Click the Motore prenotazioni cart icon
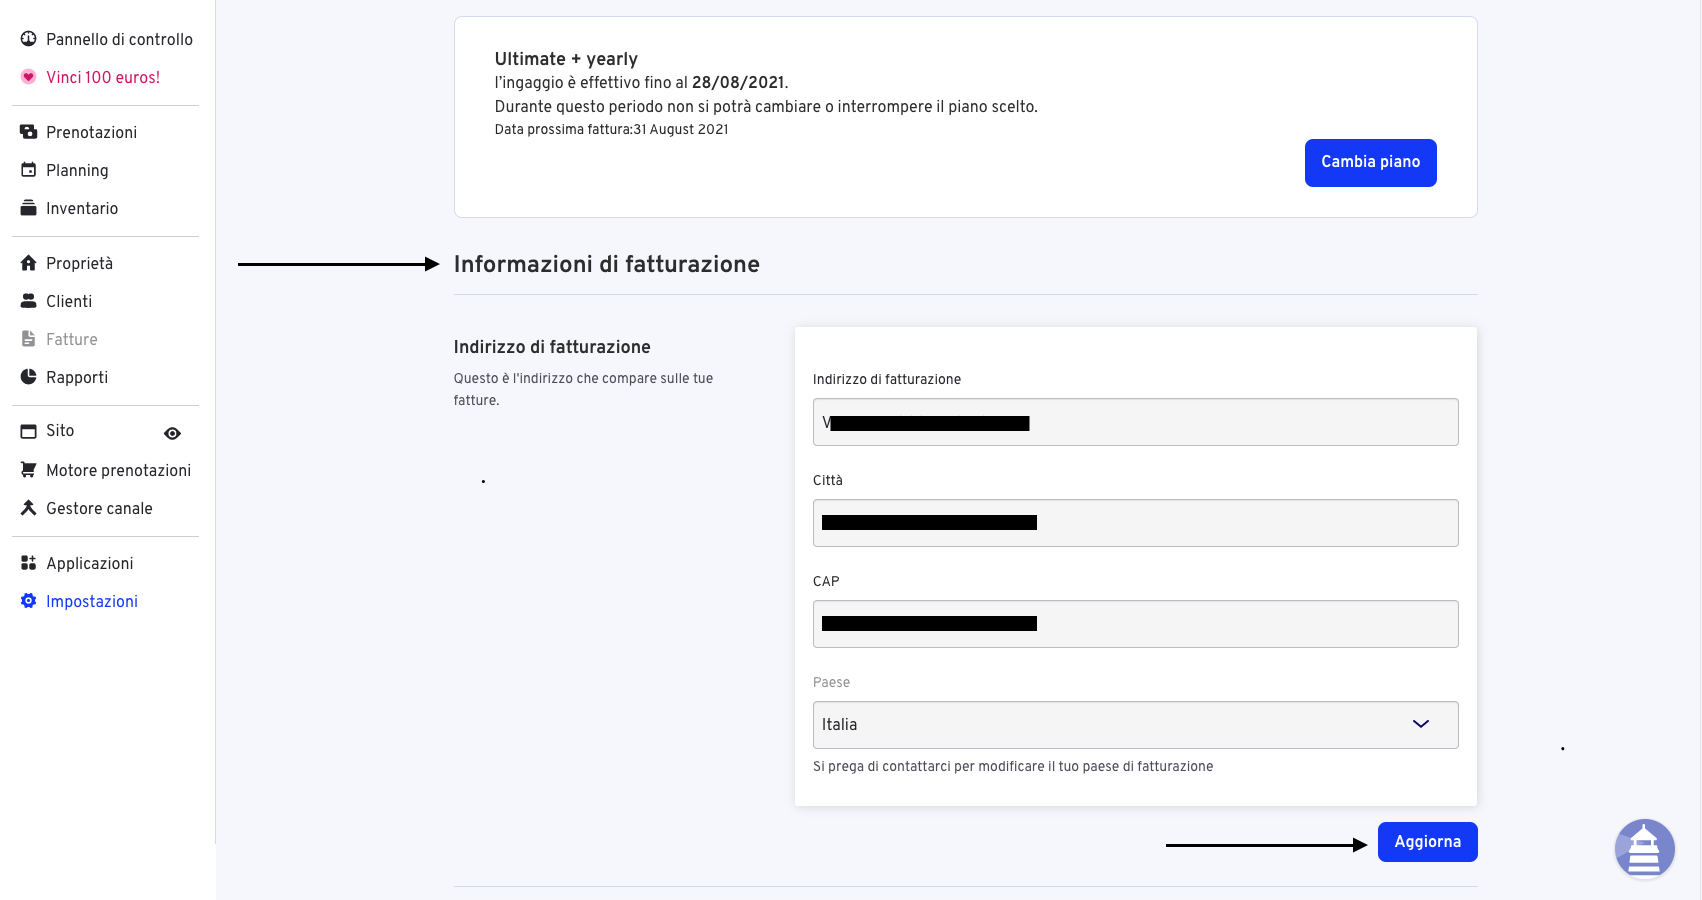 28,470
